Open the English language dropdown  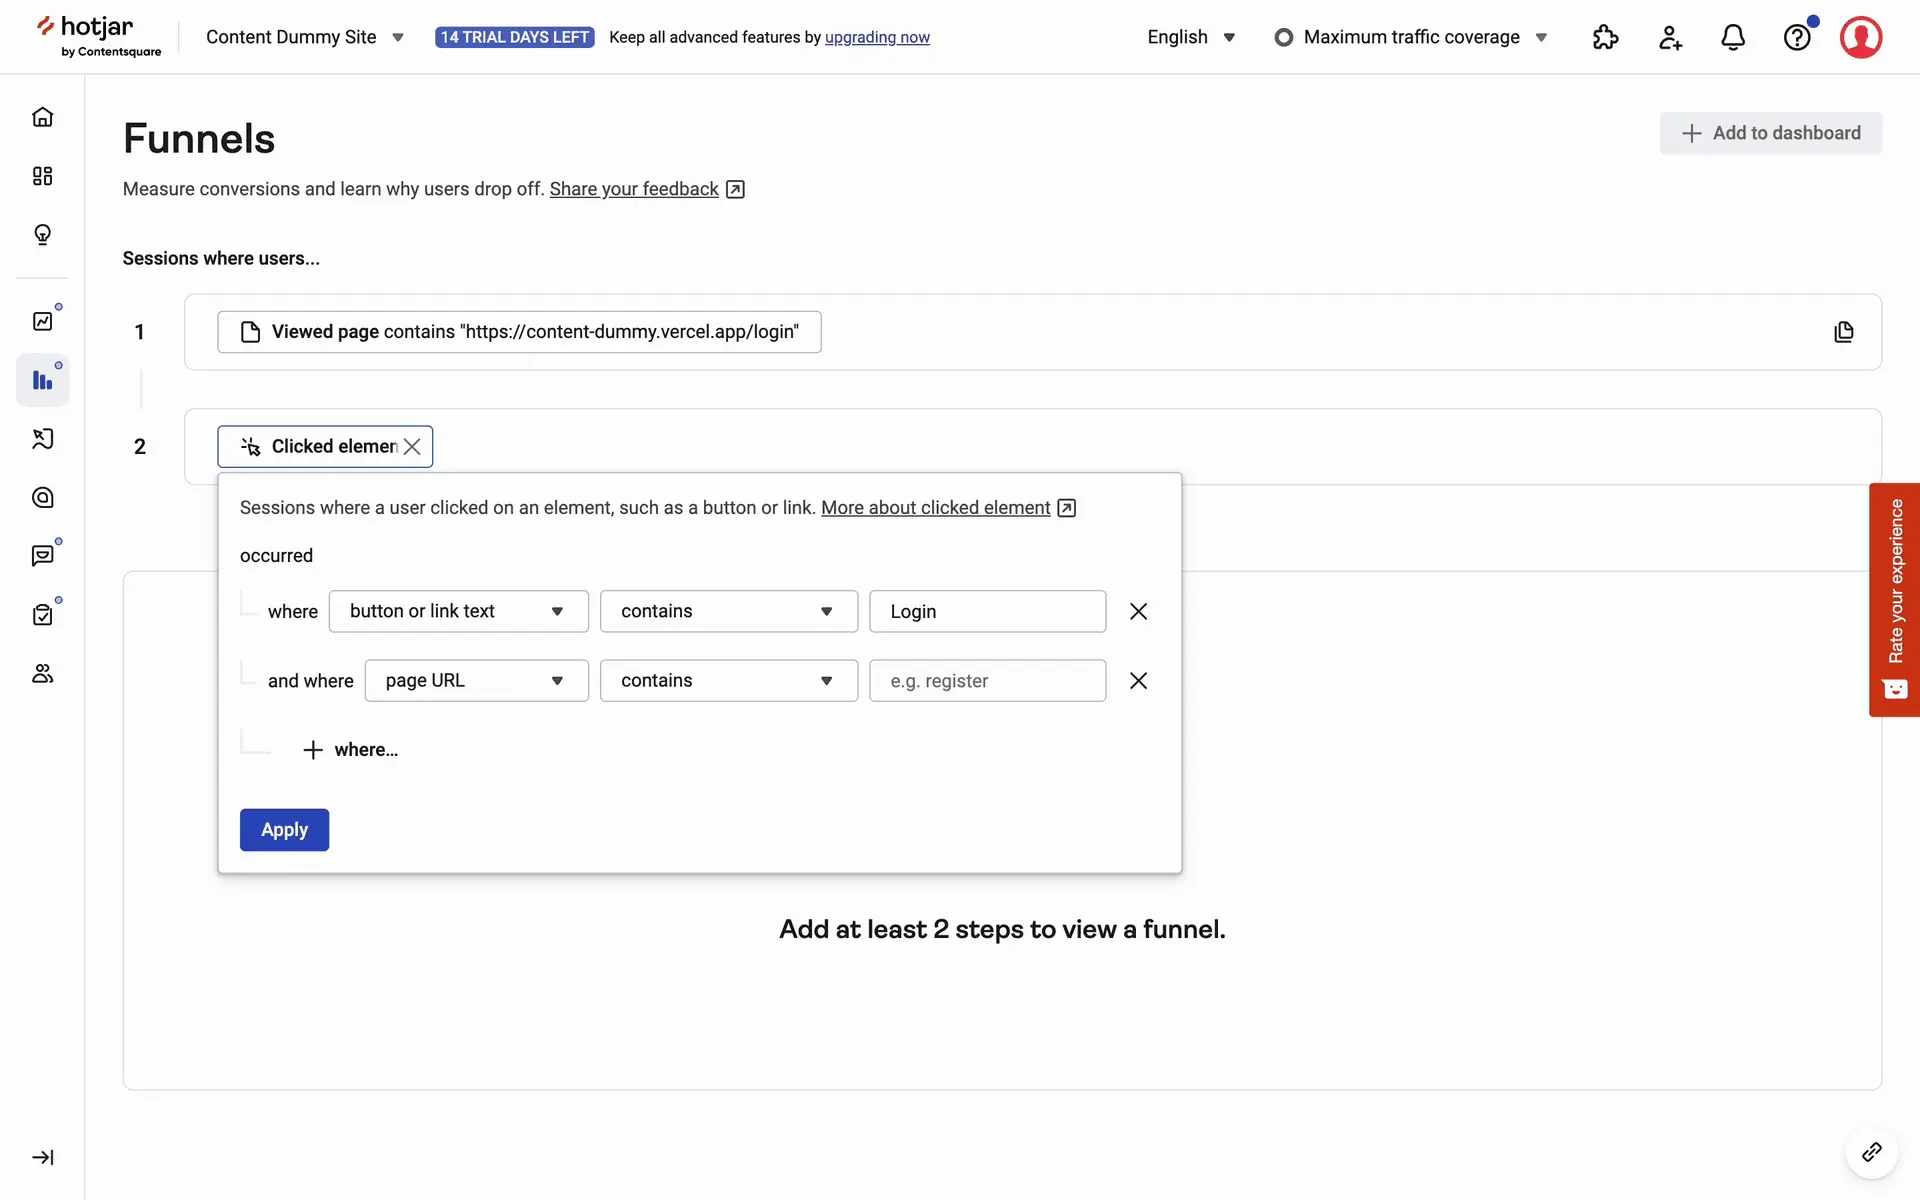pyautogui.click(x=1191, y=38)
